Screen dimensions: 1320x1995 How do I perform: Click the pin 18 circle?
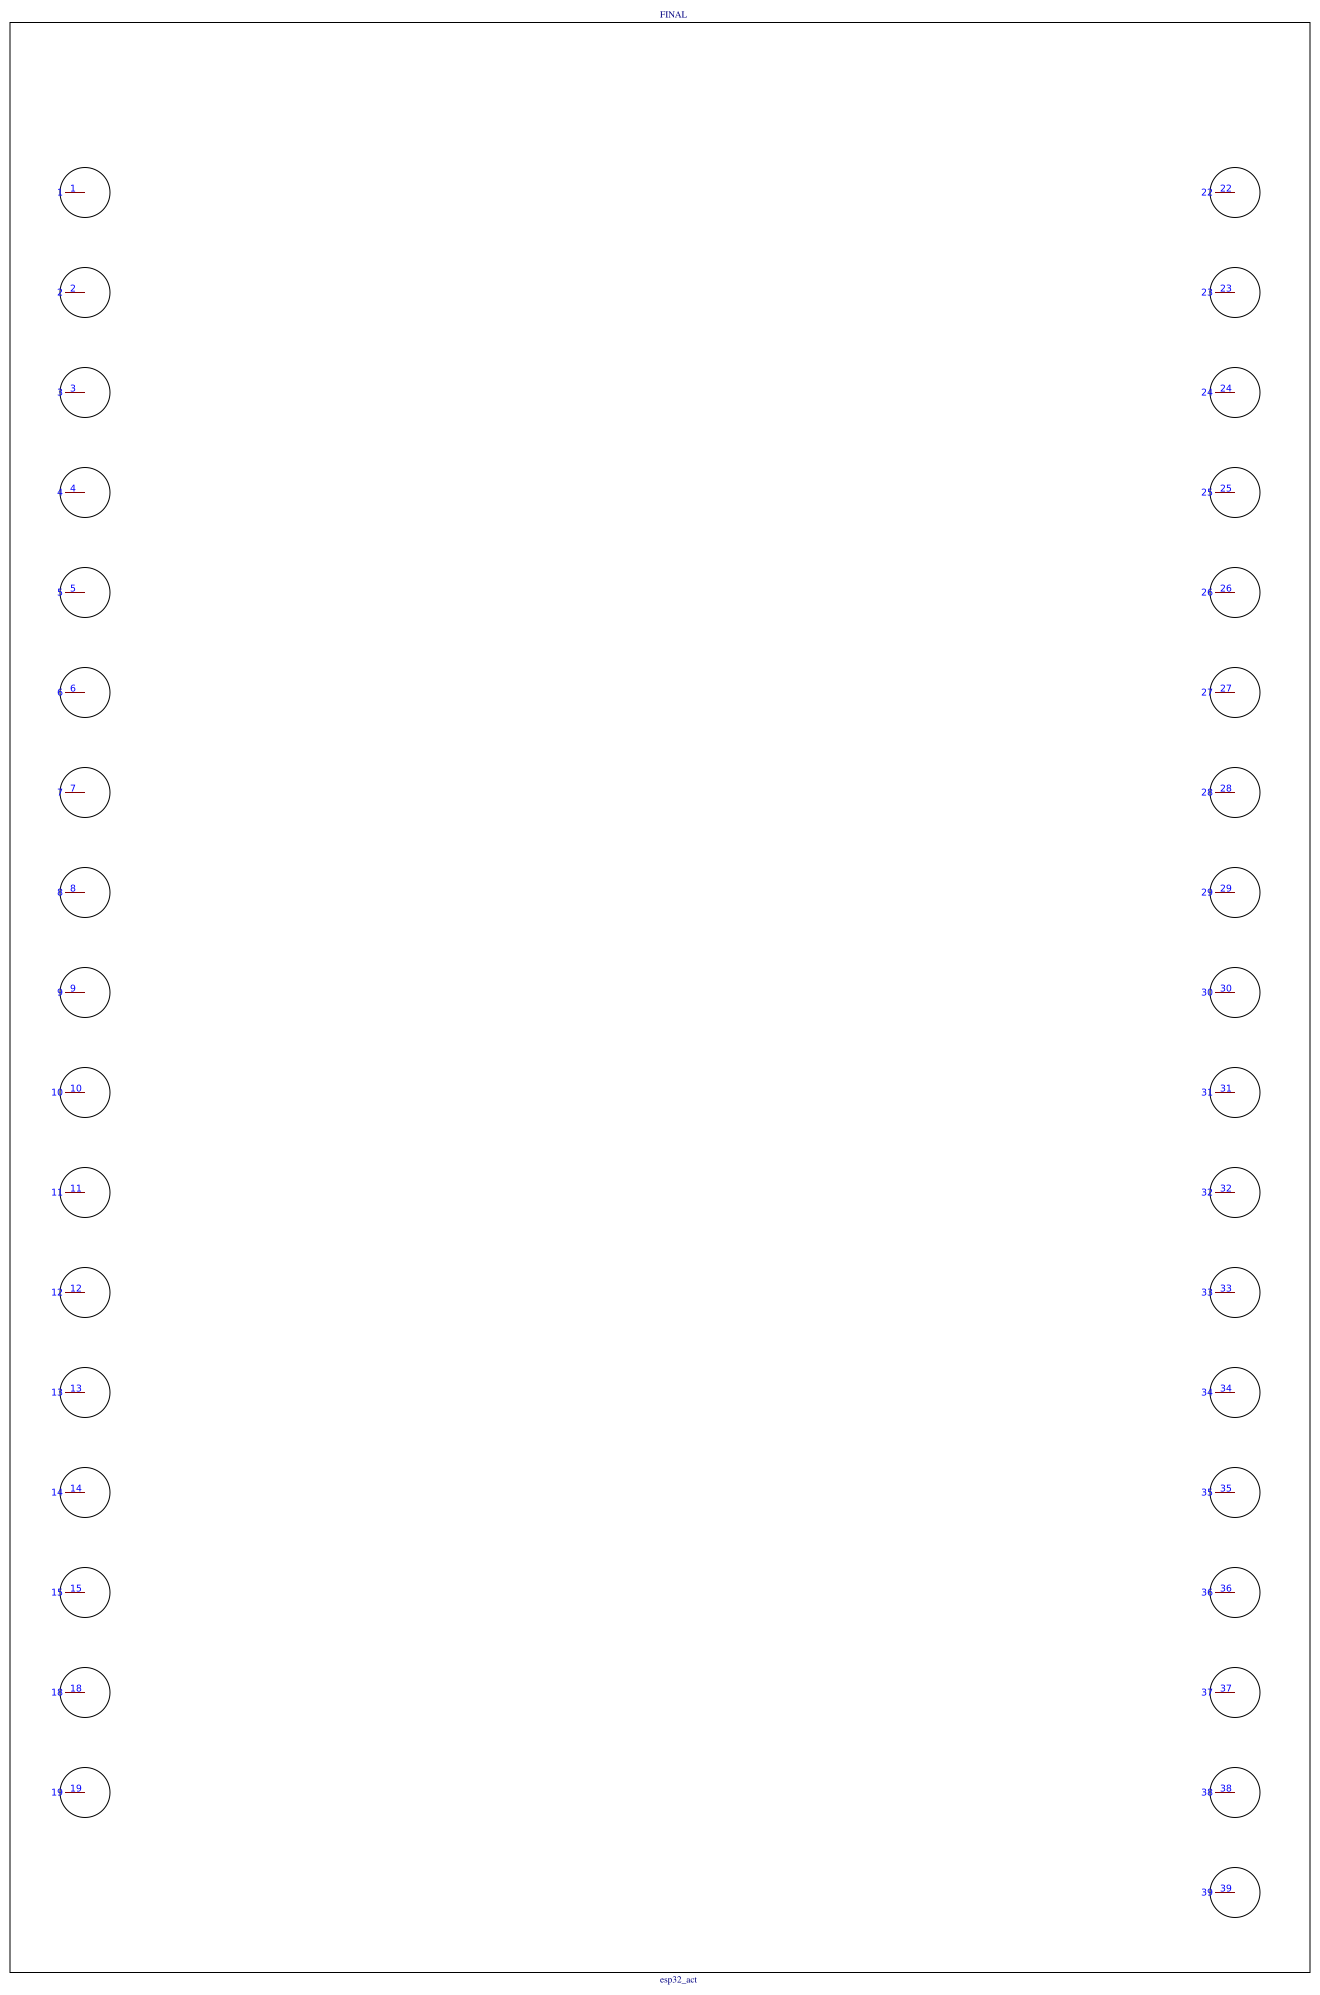[x=85, y=1692]
